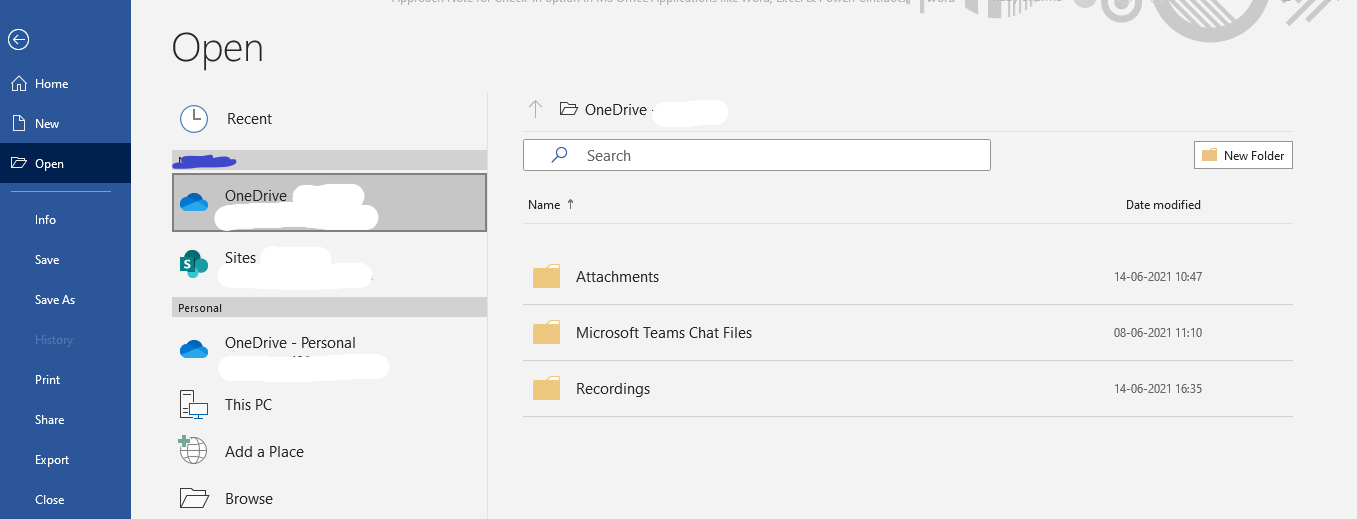Image resolution: width=1357 pixels, height=519 pixels.
Task: Click the Microsoft Teams Chat Files folder icon
Action: point(546,333)
